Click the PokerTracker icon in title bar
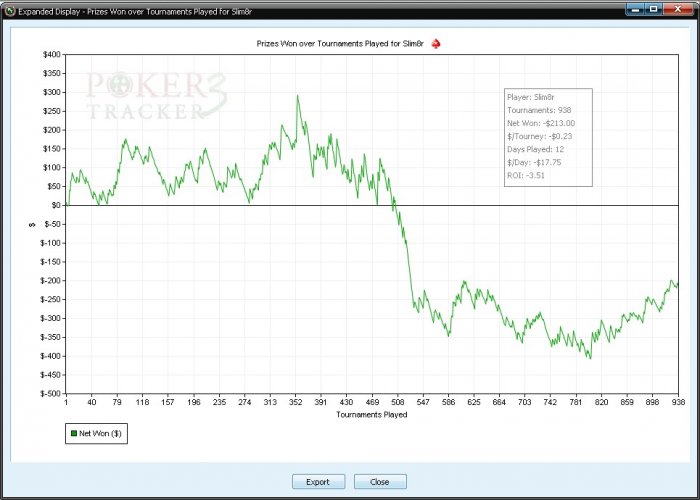Screen dimensions: 700x500 10,10
